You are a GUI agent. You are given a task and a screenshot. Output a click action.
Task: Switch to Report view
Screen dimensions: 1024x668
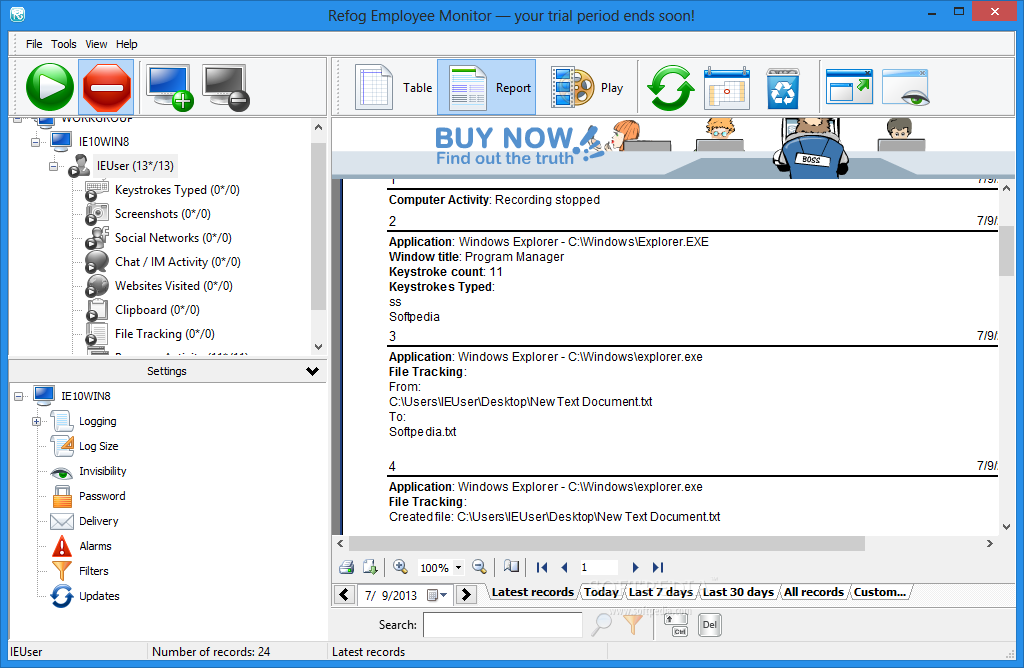point(487,87)
